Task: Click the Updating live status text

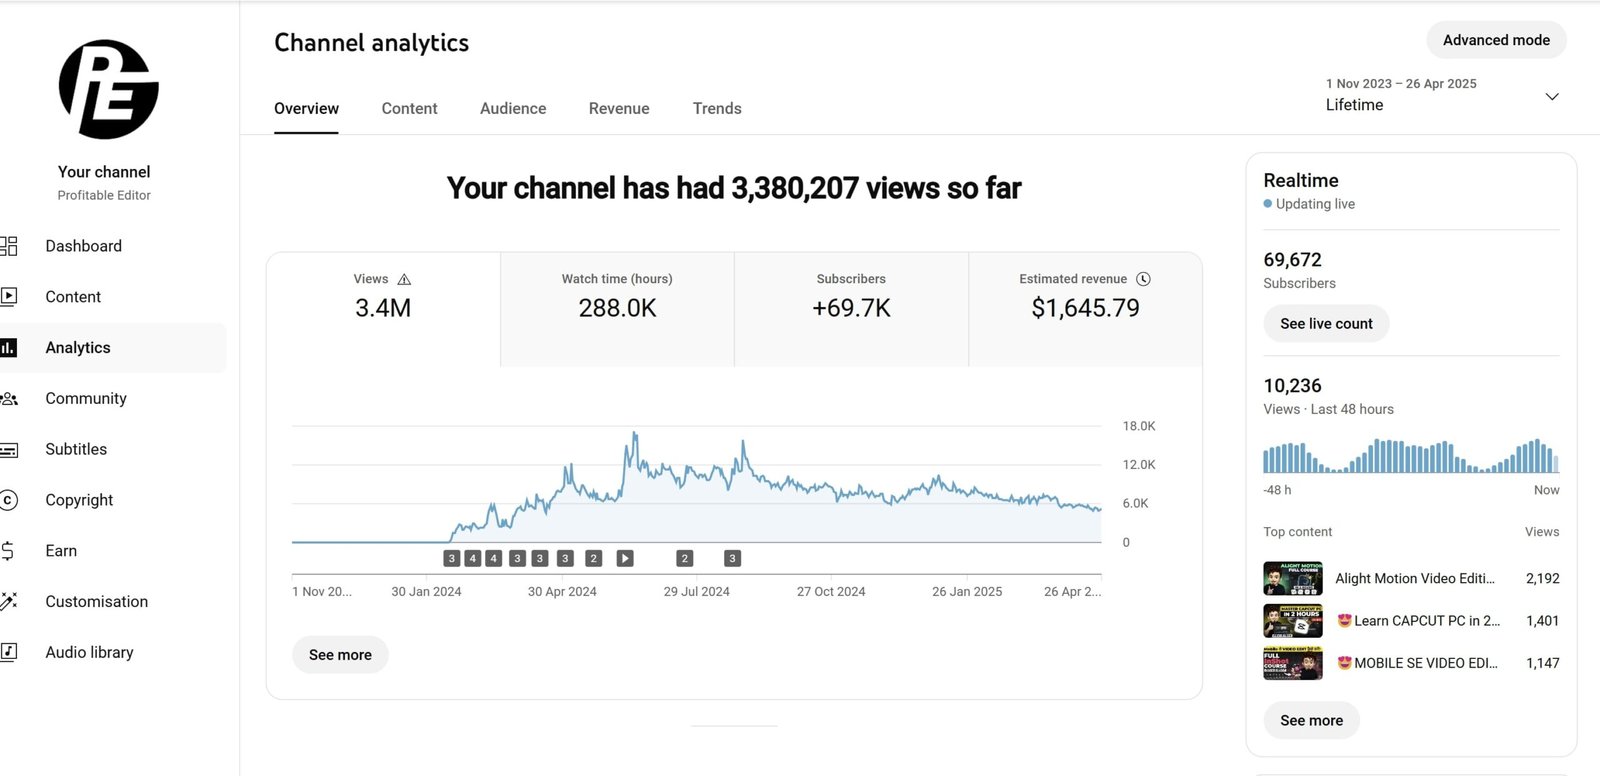Action: (x=1315, y=204)
